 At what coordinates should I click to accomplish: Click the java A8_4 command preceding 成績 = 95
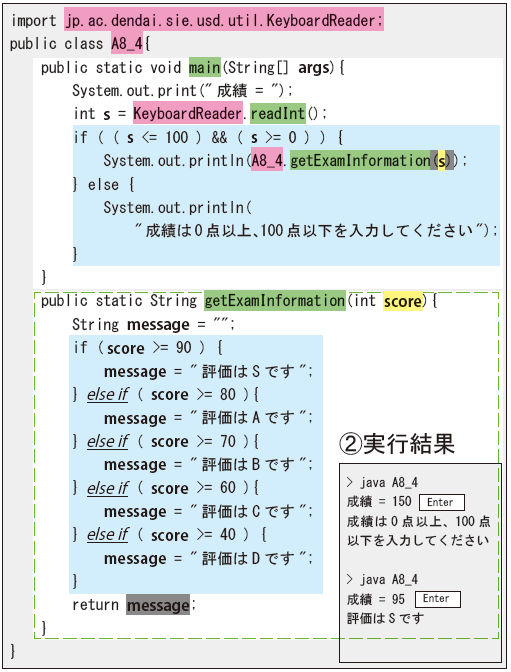click(x=382, y=579)
